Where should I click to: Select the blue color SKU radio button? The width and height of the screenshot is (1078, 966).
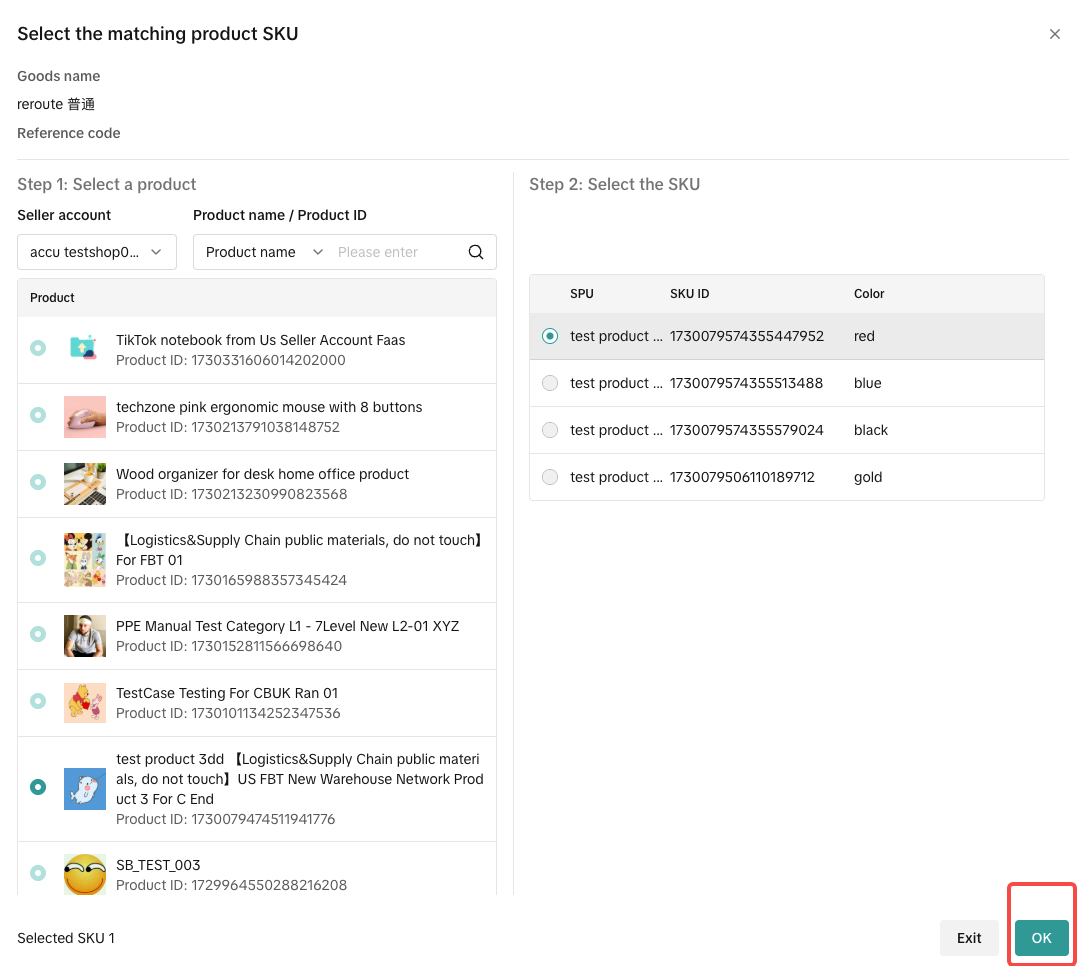click(x=550, y=383)
